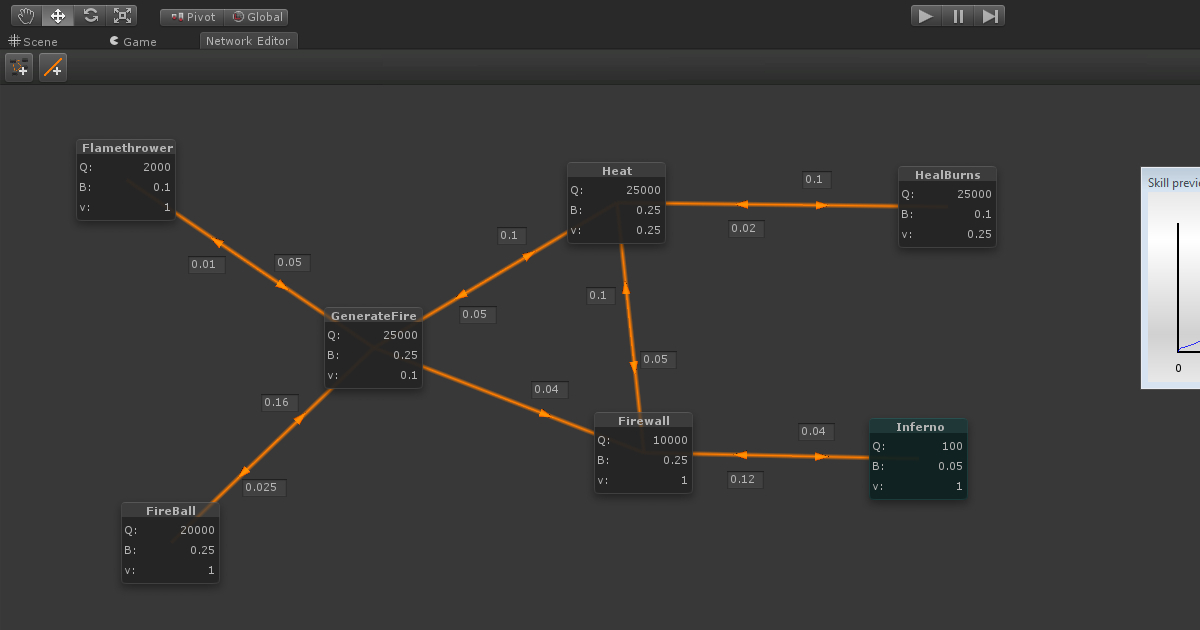Click 0.05 weight on GenerateFire–Heat edge
1200x630 pixels.
pos(478,315)
